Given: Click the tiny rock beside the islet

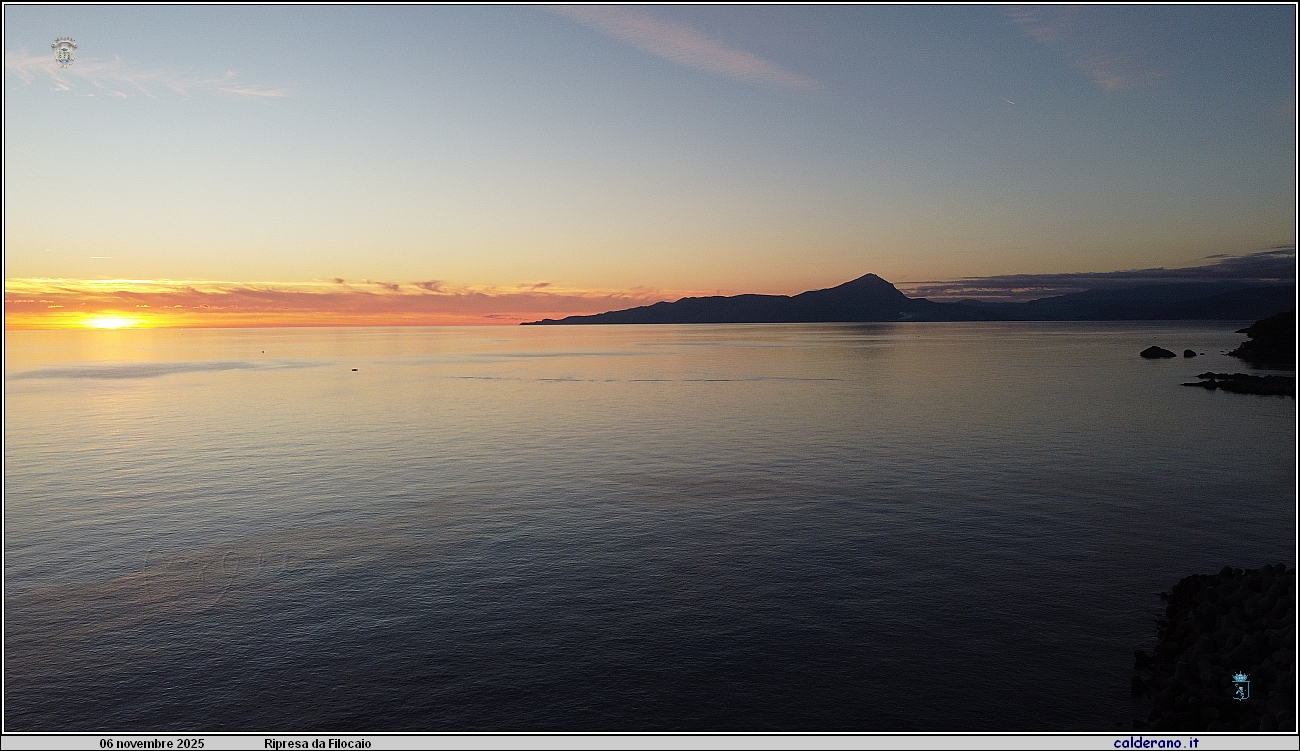Looking at the screenshot, I should (x=1189, y=353).
